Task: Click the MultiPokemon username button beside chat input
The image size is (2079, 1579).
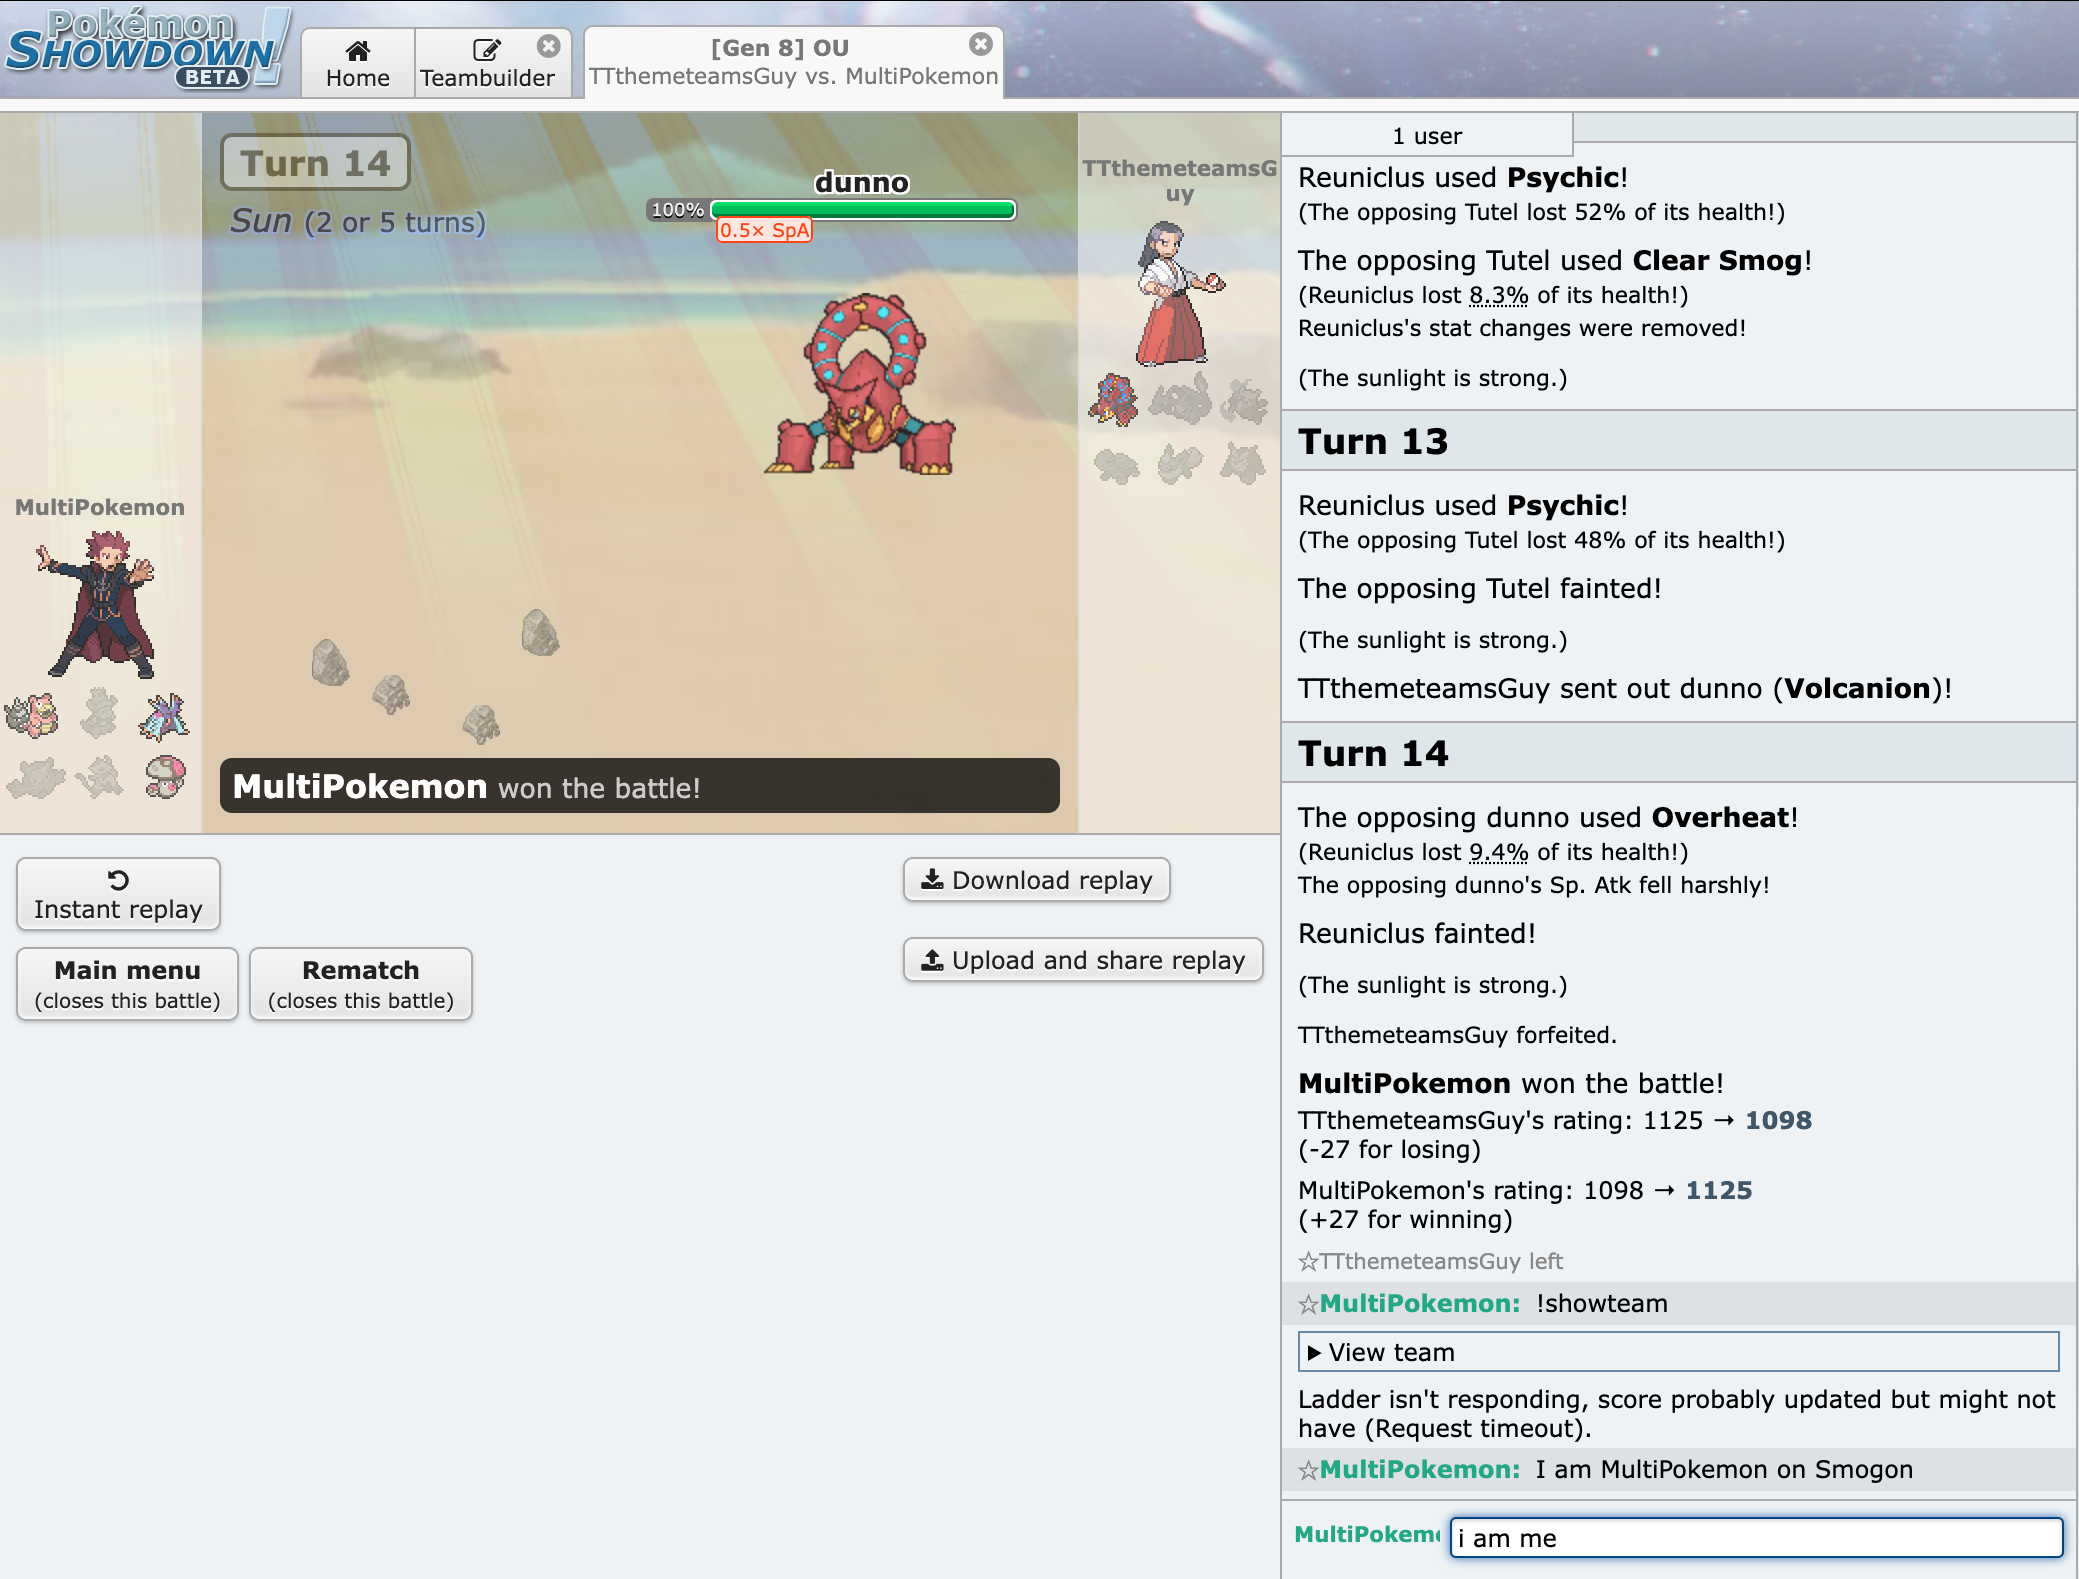Action: (1367, 1534)
